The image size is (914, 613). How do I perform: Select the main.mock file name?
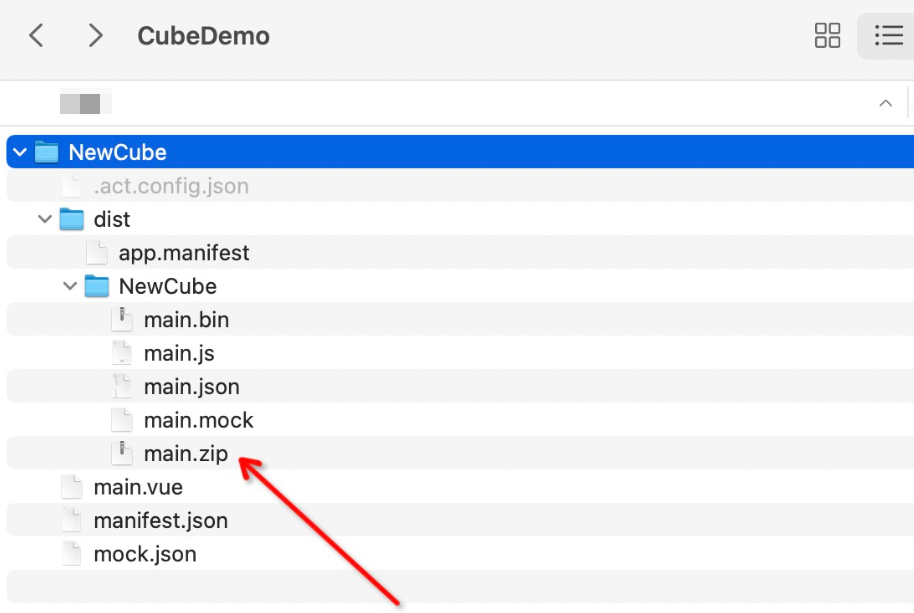click(199, 421)
